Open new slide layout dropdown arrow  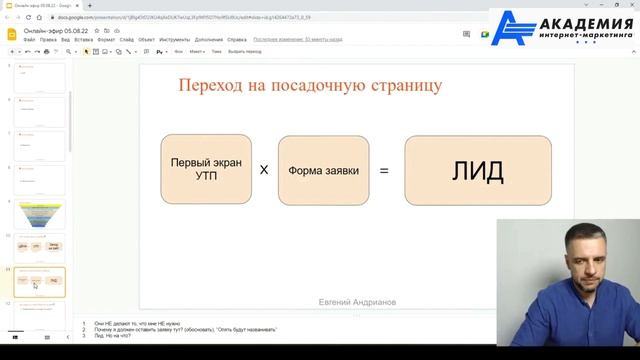pos(19,52)
